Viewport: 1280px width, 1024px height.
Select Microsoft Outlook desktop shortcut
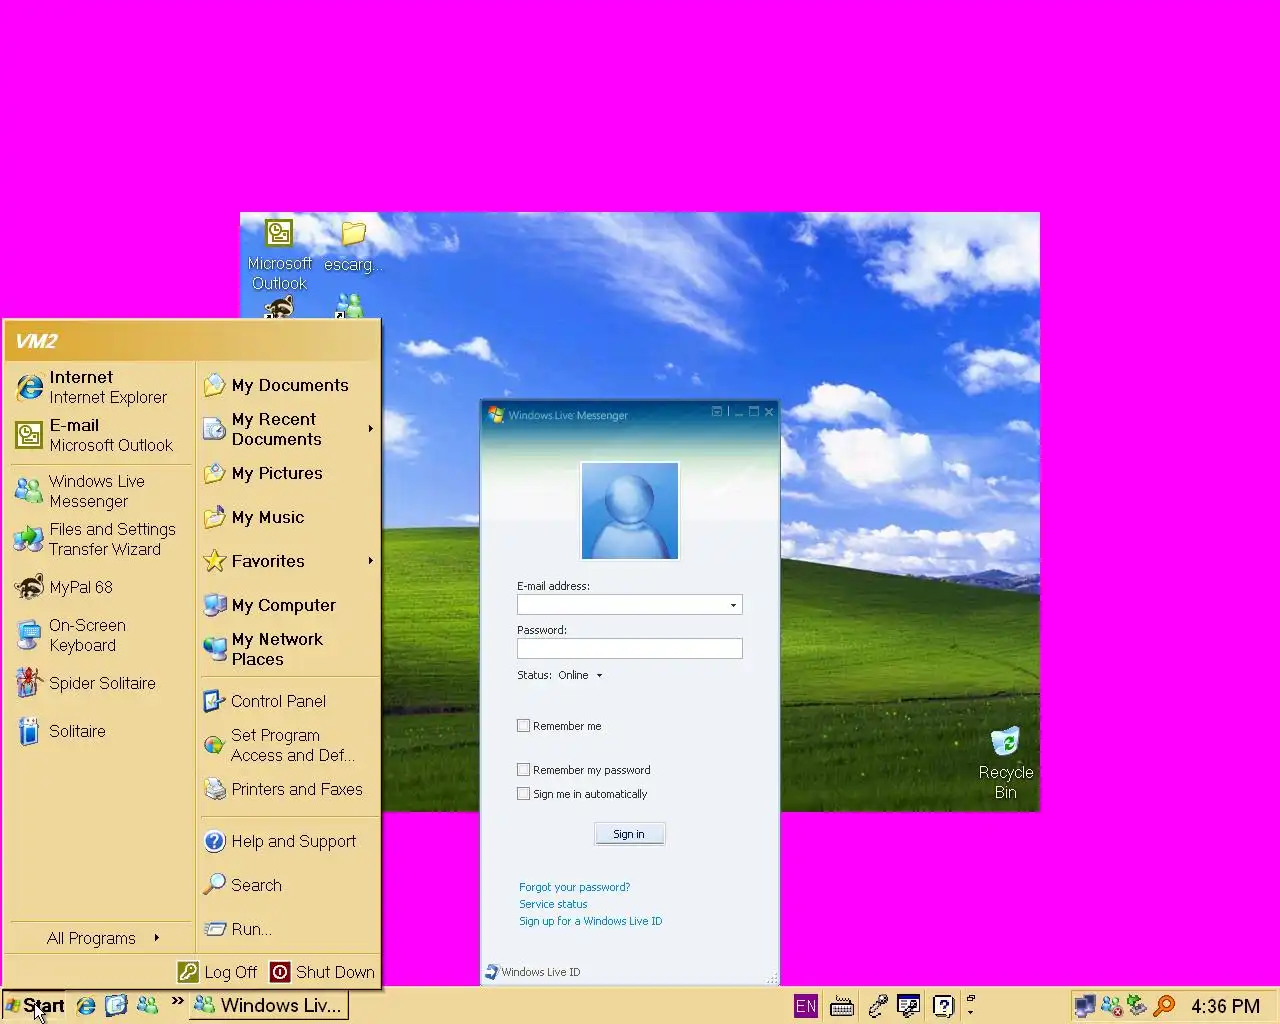pos(279,254)
